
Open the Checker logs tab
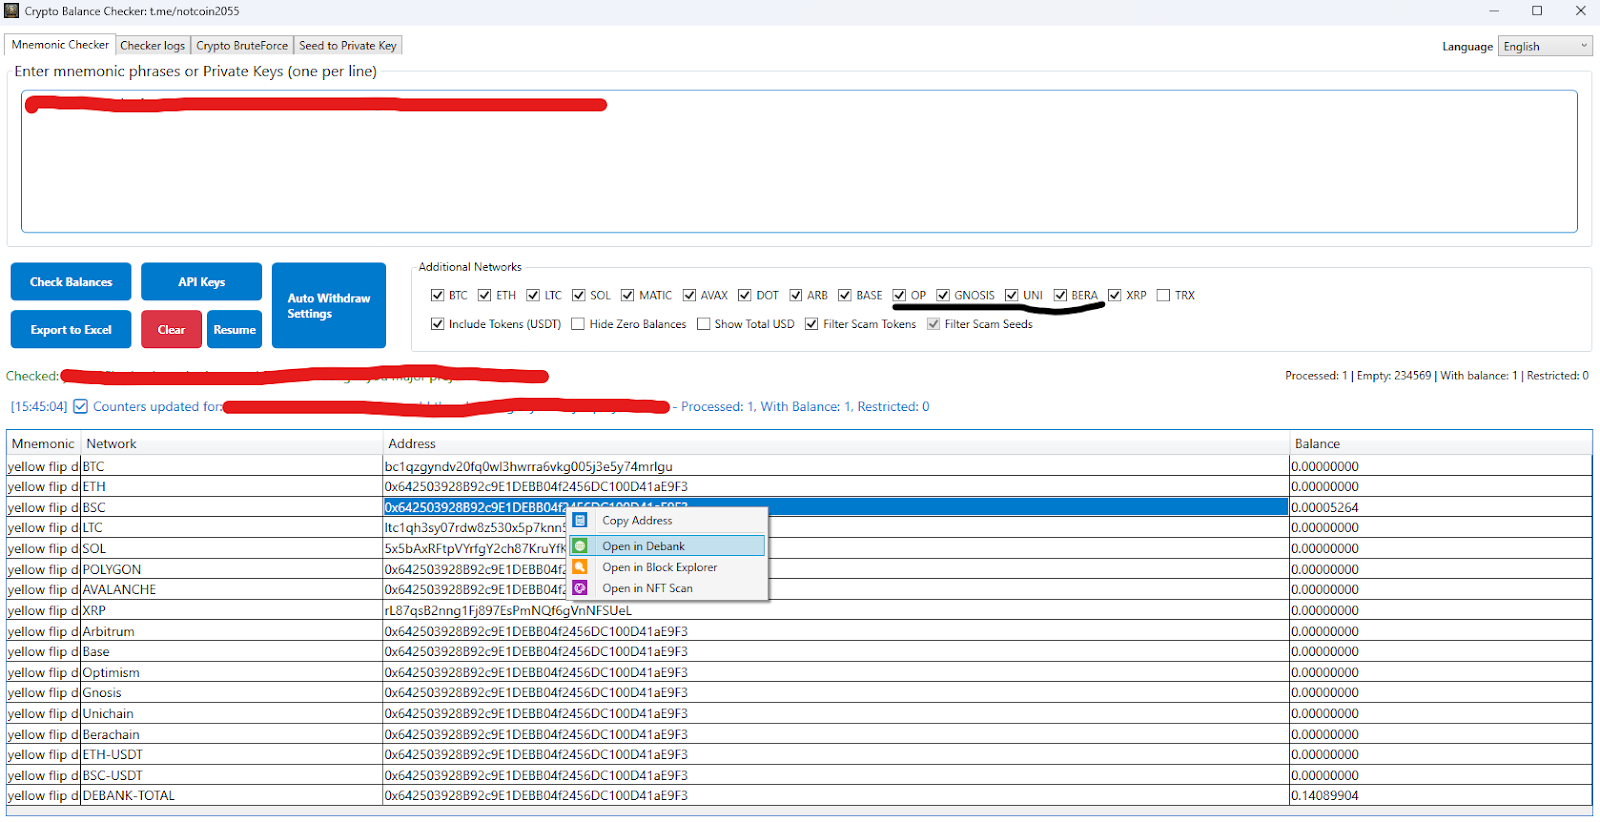click(x=153, y=46)
